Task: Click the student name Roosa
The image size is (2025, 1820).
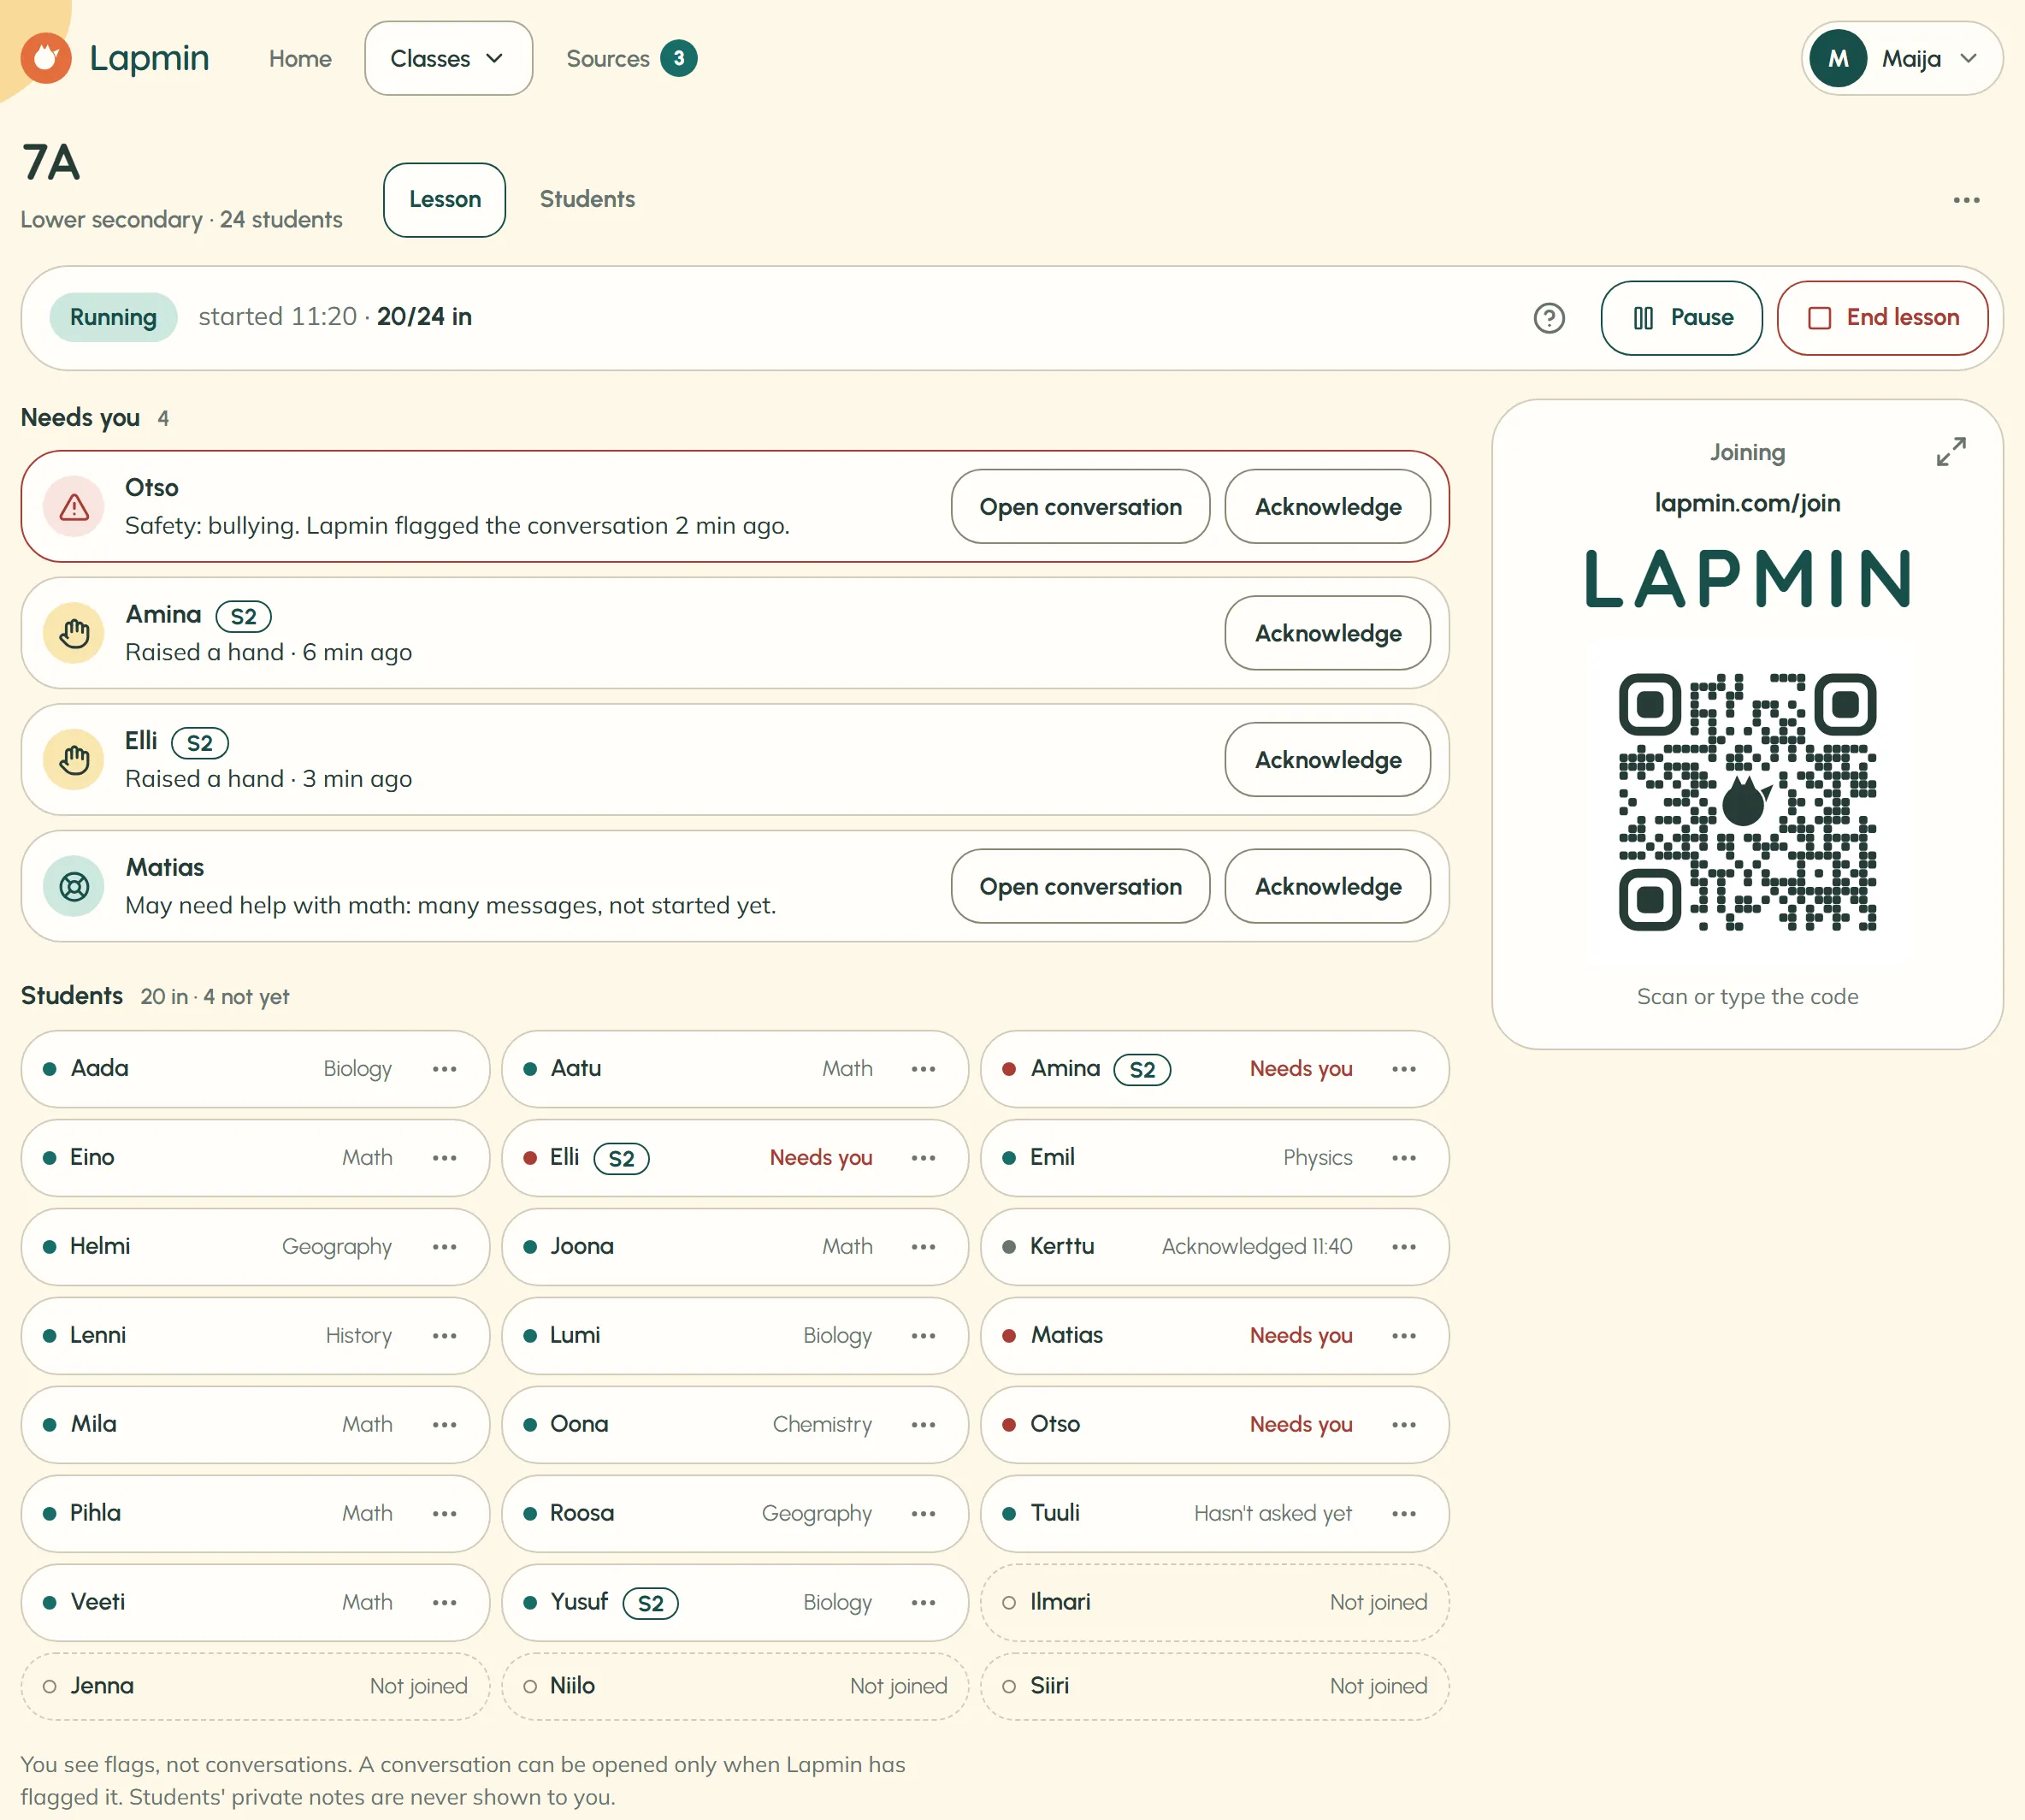Action: click(x=582, y=1513)
